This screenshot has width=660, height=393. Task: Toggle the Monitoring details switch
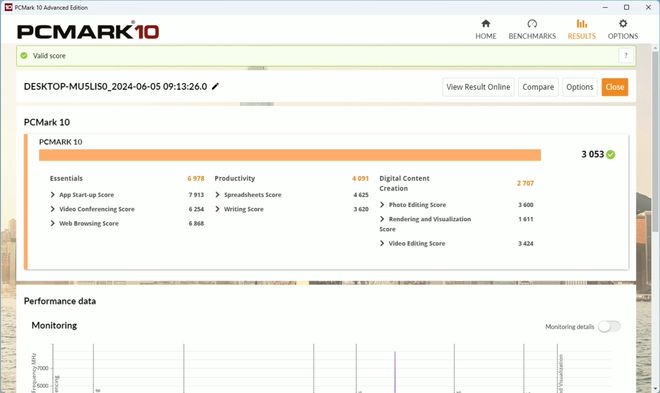(609, 327)
